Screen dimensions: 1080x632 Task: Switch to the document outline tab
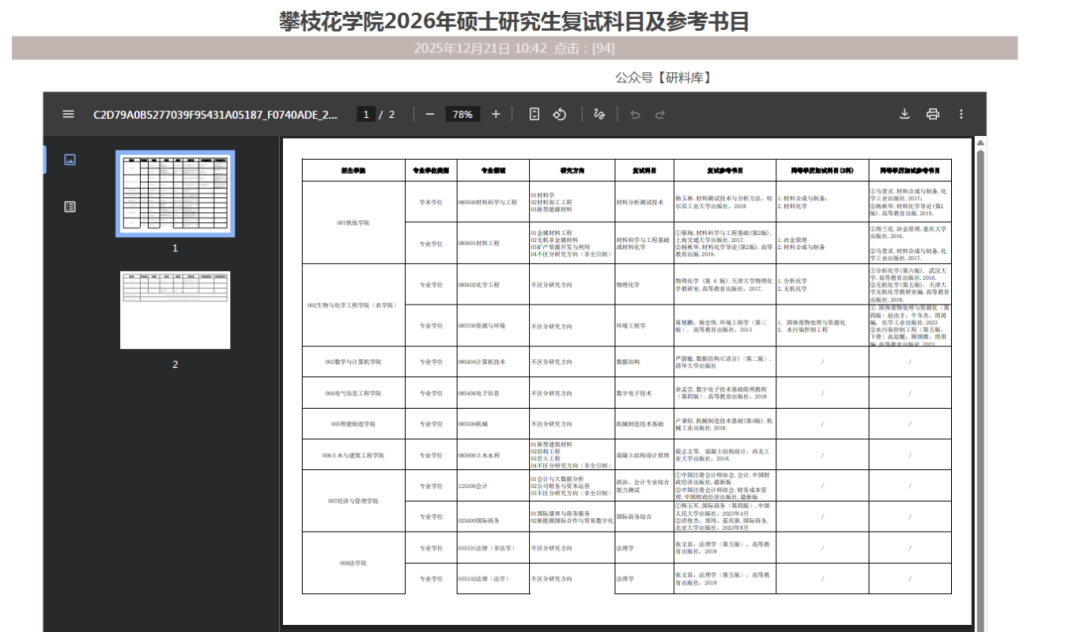pyautogui.click(x=69, y=207)
